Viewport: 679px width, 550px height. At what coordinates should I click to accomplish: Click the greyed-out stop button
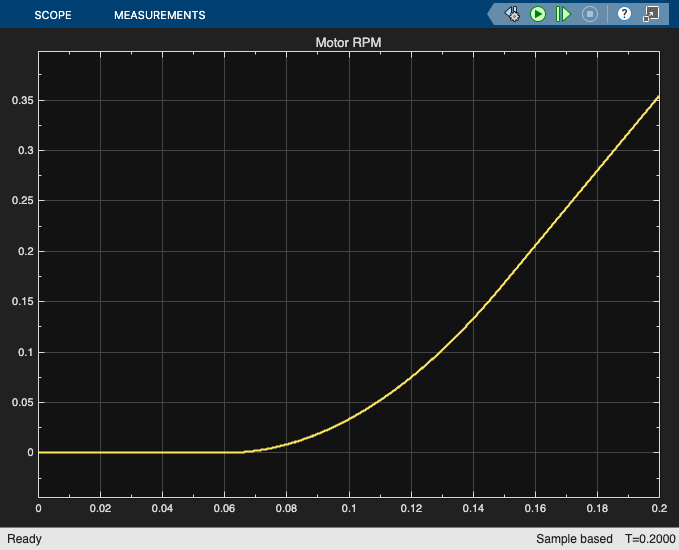point(589,14)
